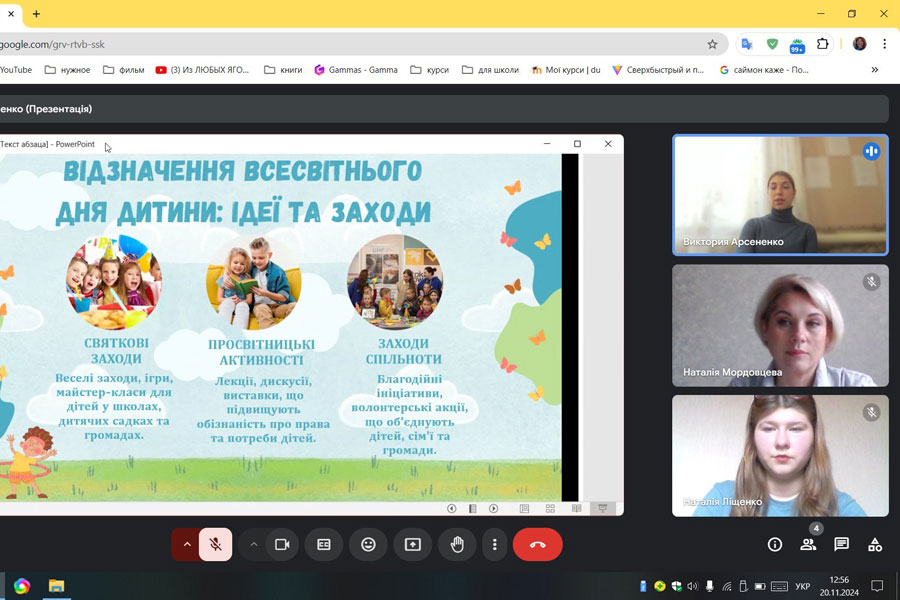This screenshot has width=900, height=600.
Task: Turn on closed captions
Action: click(324, 544)
